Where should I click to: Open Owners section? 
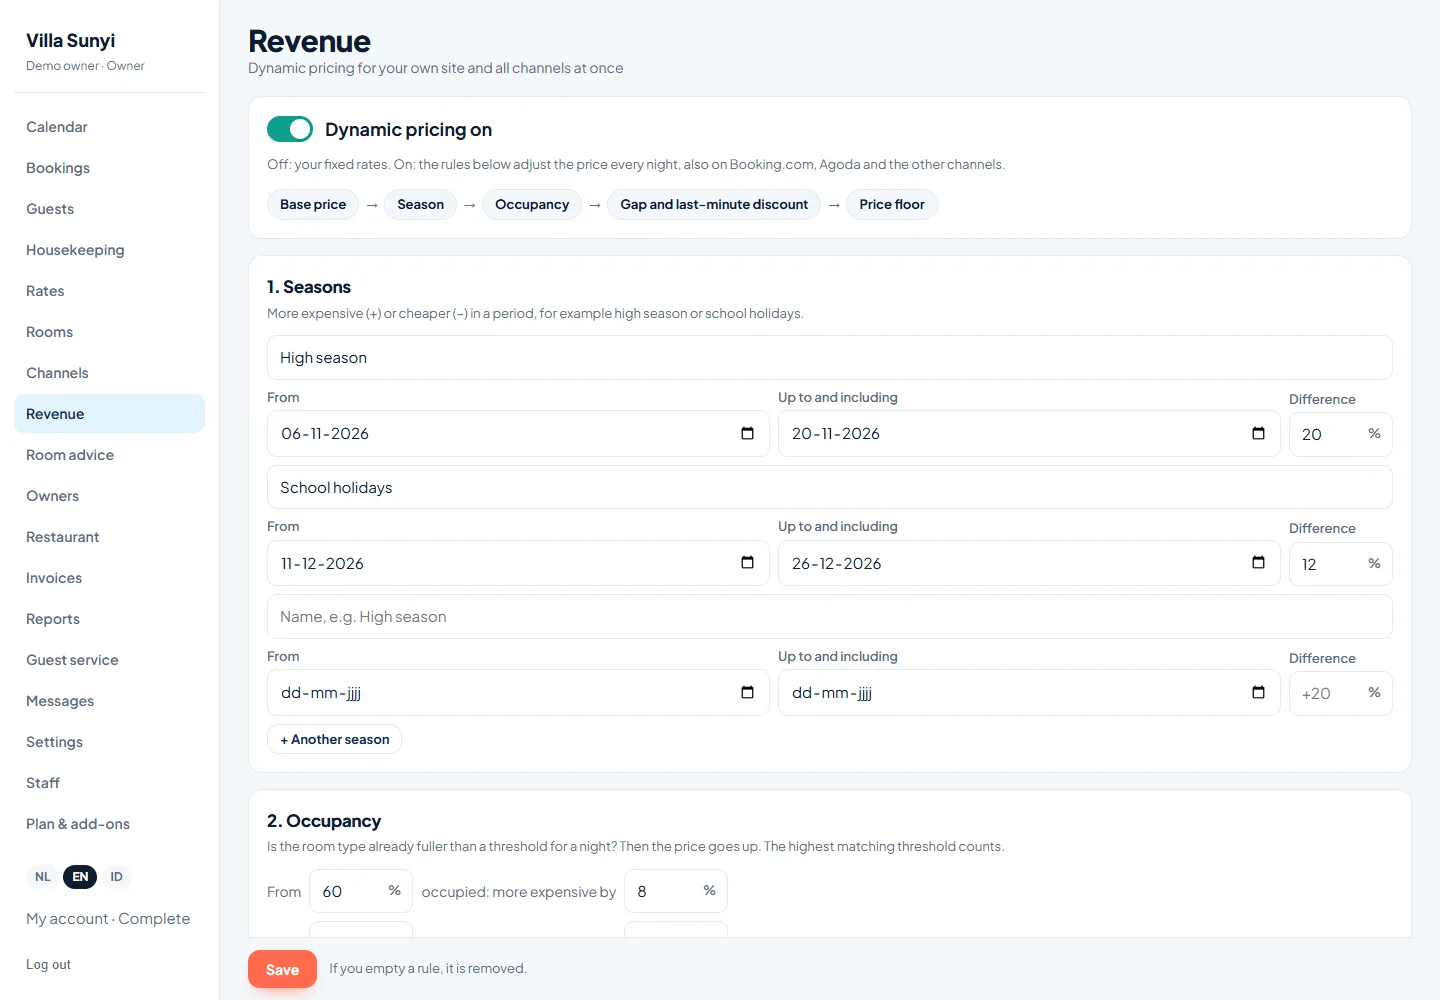pyautogui.click(x=109, y=496)
